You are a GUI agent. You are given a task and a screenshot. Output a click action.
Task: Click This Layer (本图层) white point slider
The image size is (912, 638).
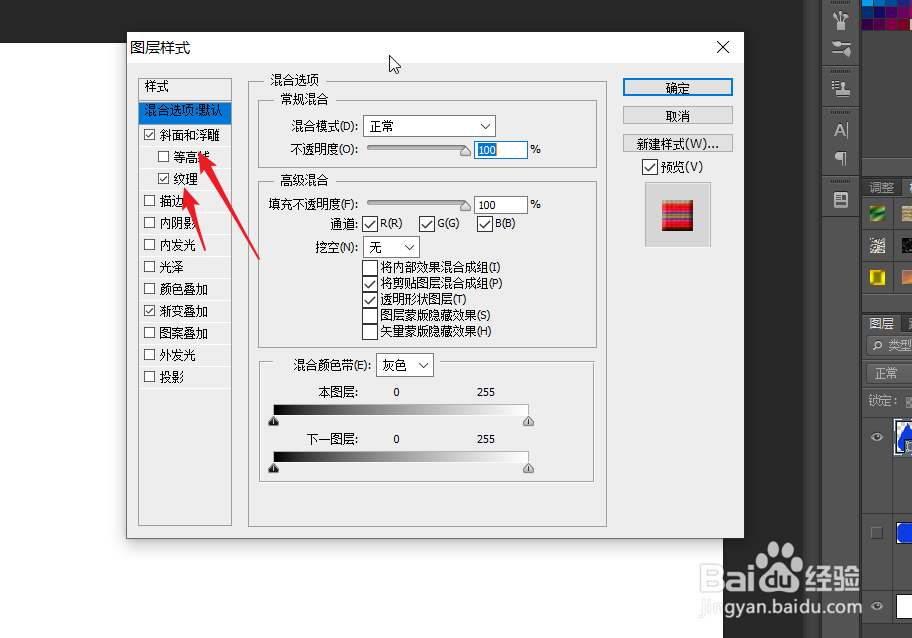tap(528, 421)
